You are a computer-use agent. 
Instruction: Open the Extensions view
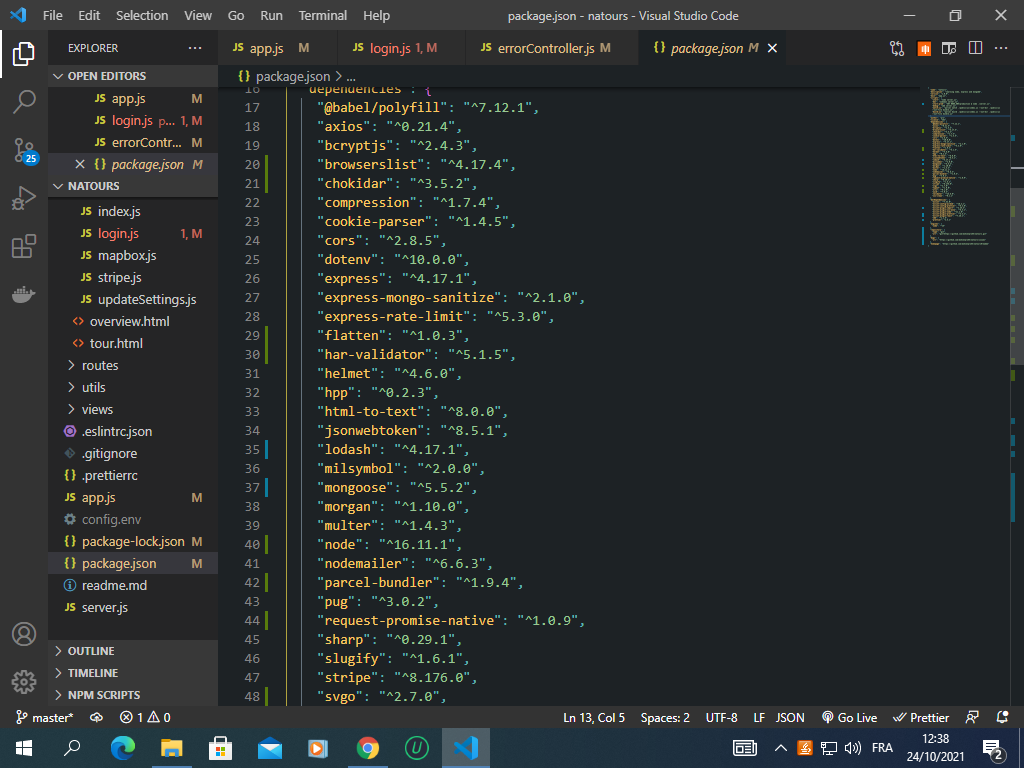pos(24,246)
